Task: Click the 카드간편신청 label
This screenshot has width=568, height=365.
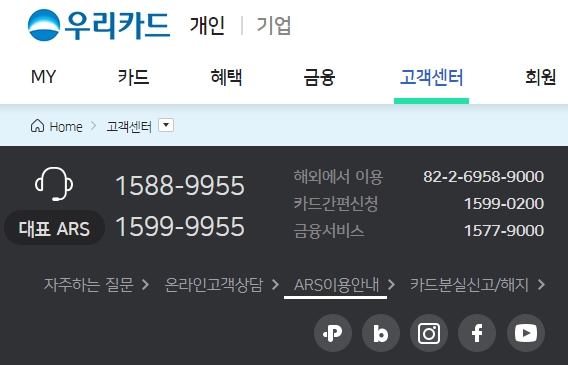Action: (x=336, y=204)
